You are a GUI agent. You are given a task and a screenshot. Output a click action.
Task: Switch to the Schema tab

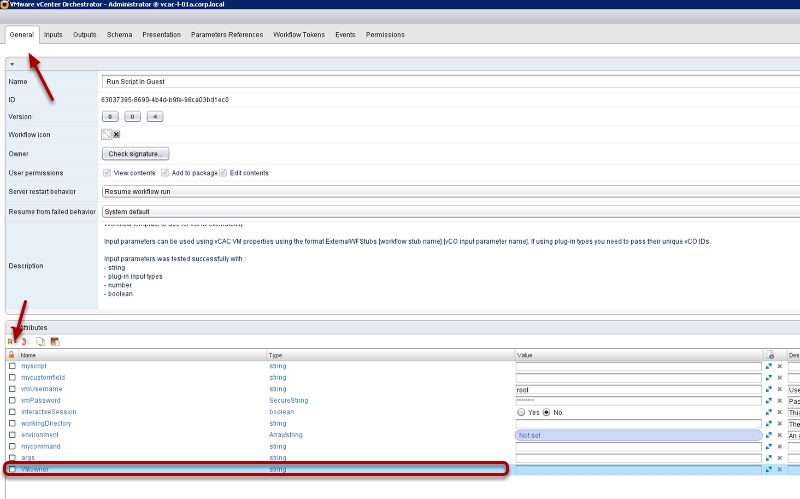[x=119, y=35]
